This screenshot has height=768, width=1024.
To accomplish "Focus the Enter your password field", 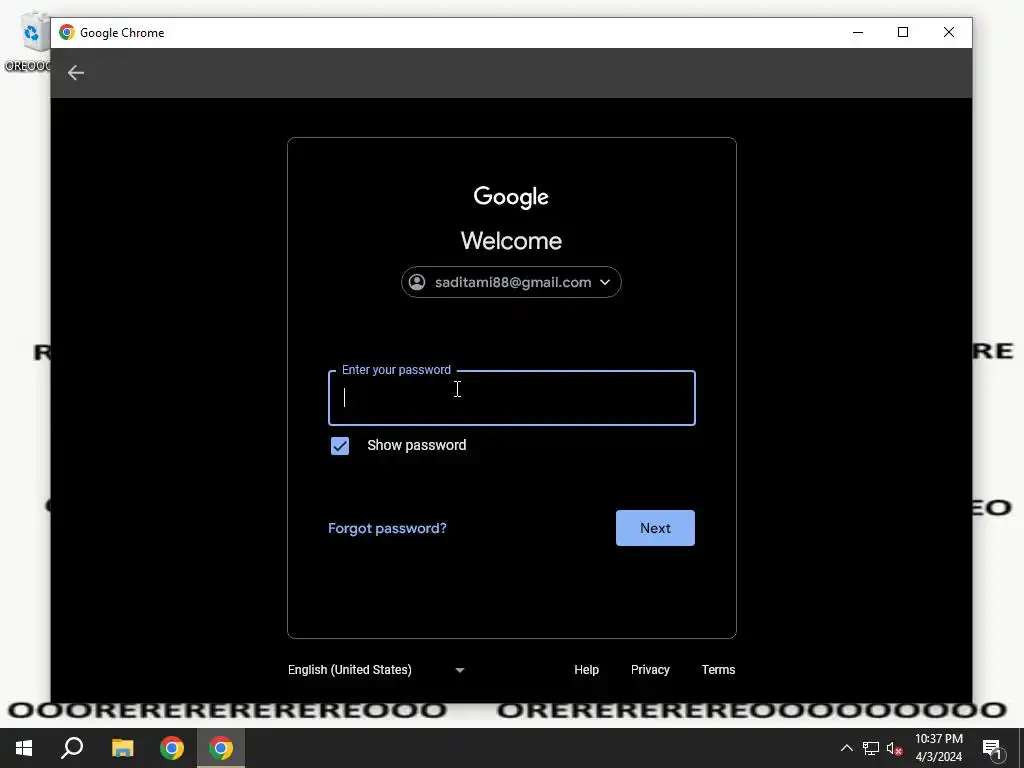I will click(511, 398).
